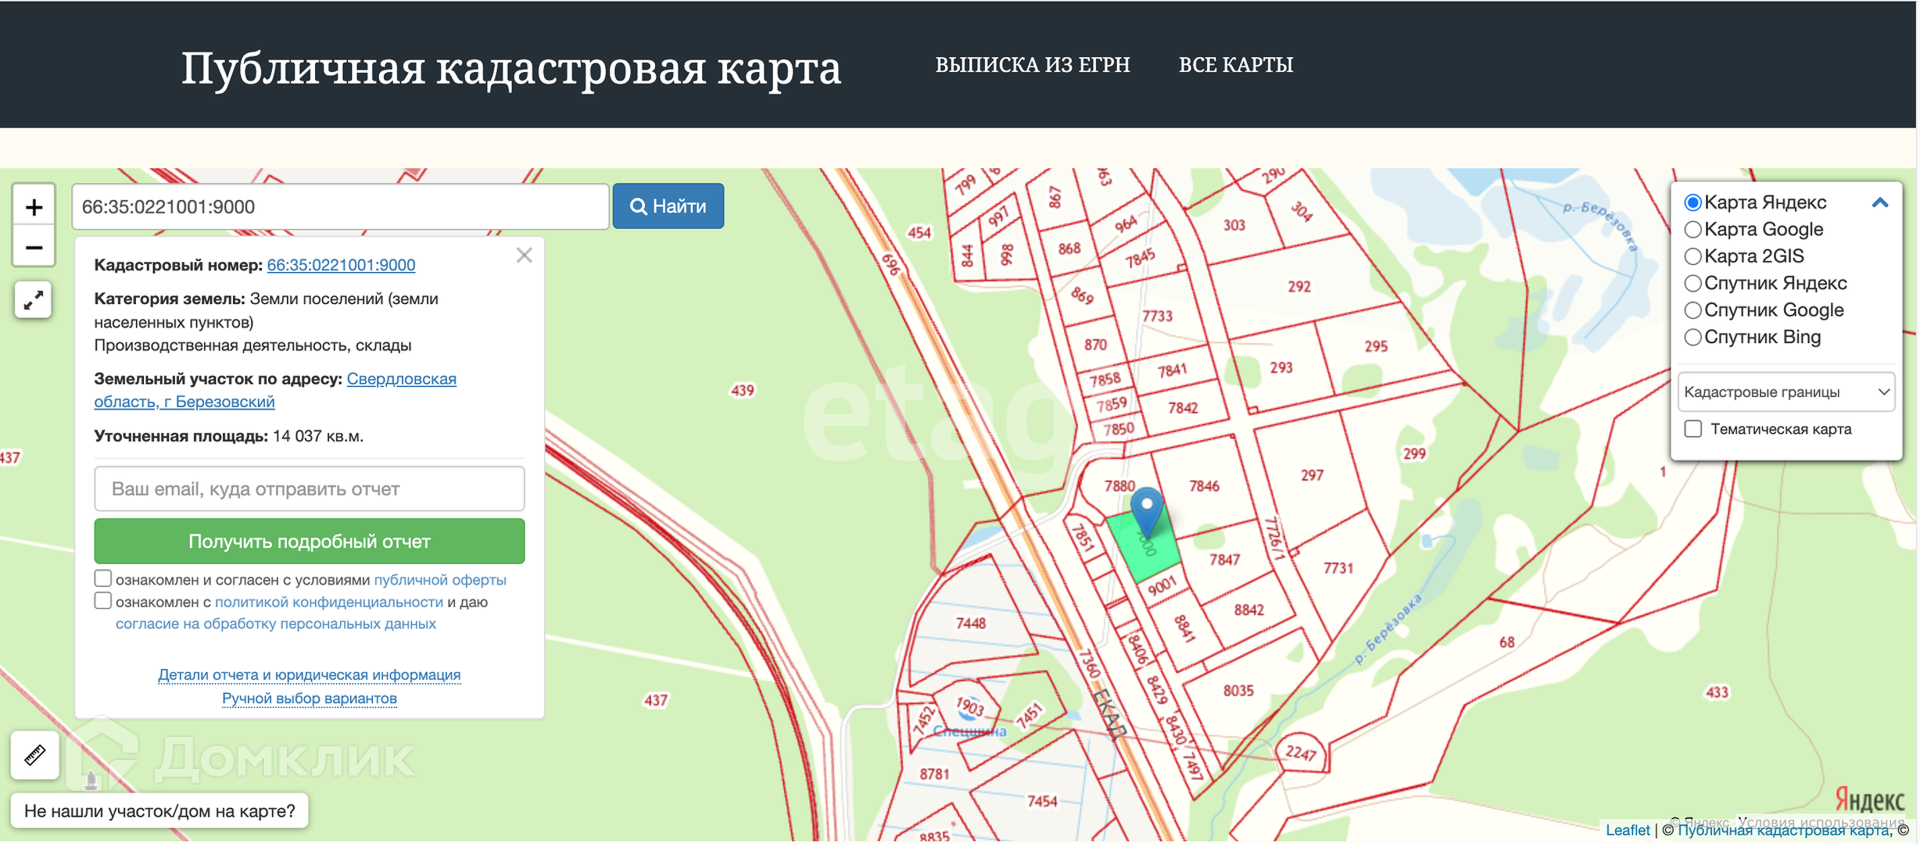Toggle fullscreen map view icon
Screen dimensions: 1920x844
[x=33, y=300]
